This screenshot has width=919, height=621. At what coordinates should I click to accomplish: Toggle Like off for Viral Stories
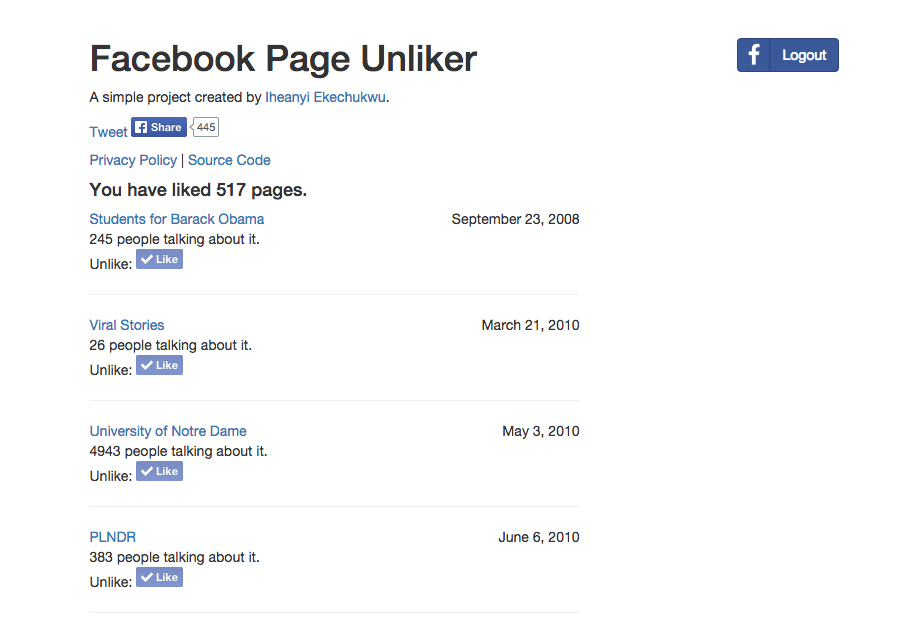(x=159, y=365)
